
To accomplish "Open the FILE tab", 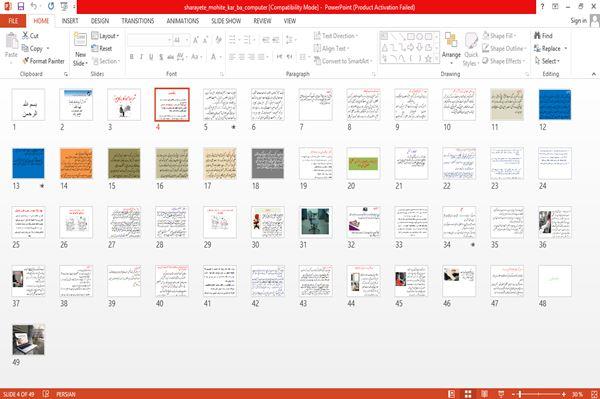I will tap(13, 21).
